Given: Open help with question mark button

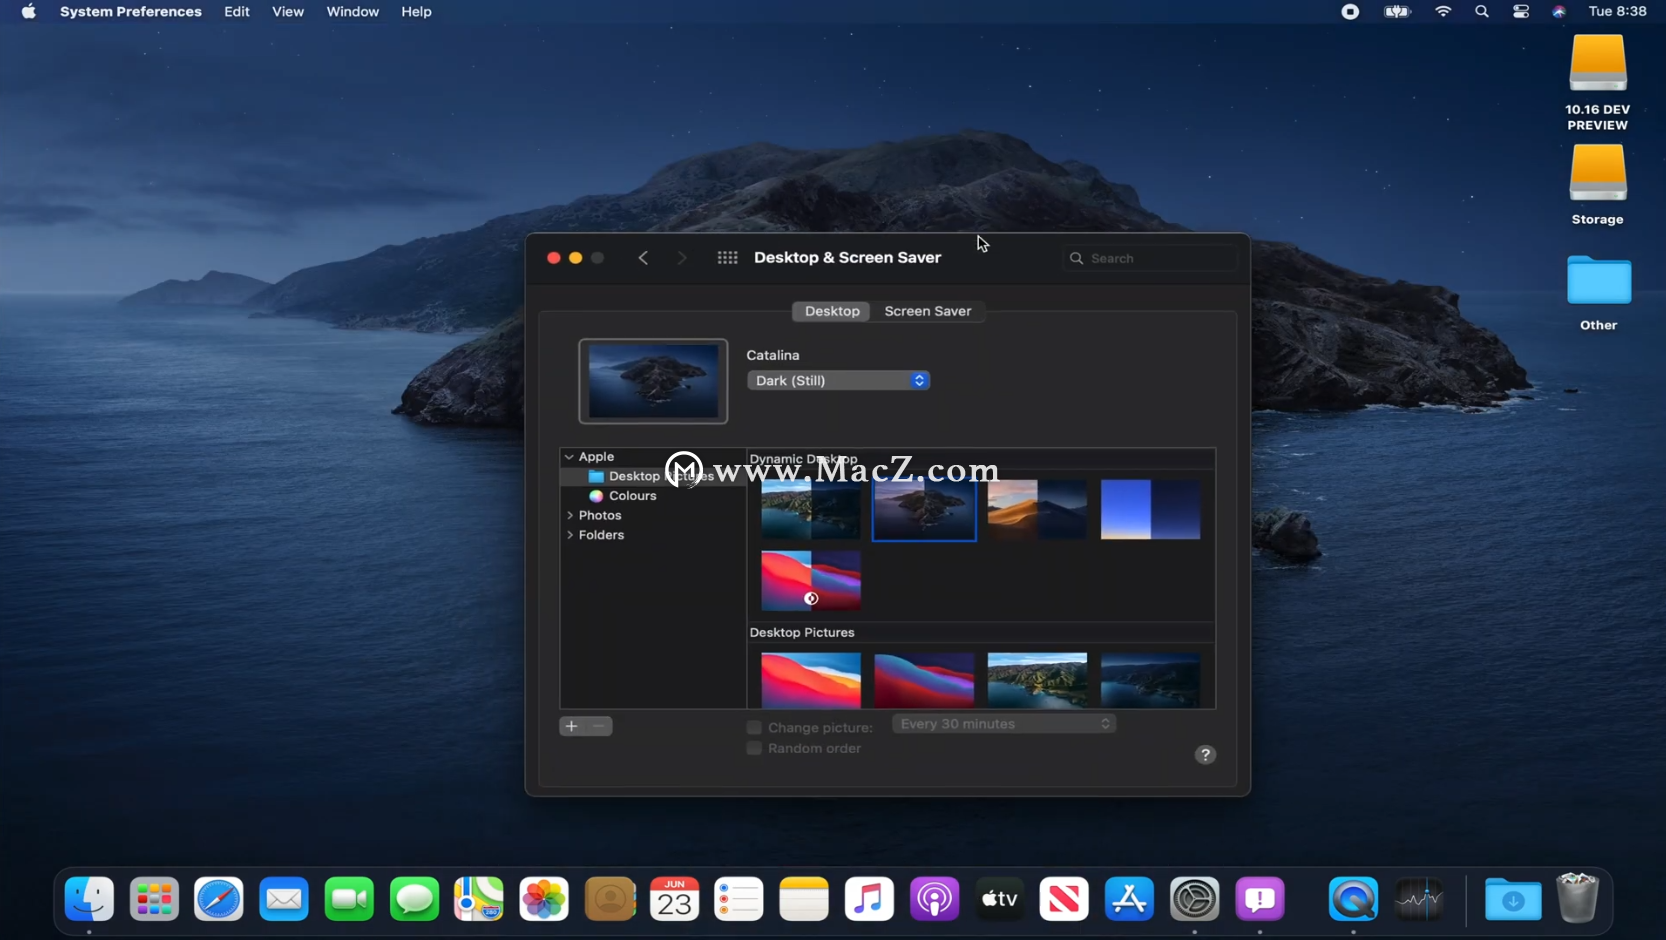Looking at the screenshot, I should tap(1205, 755).
